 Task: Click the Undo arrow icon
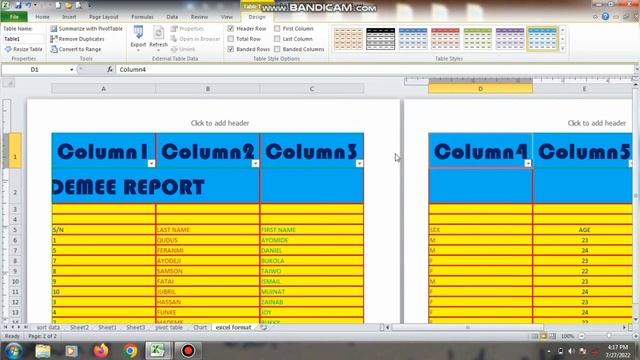click(29, 5)
